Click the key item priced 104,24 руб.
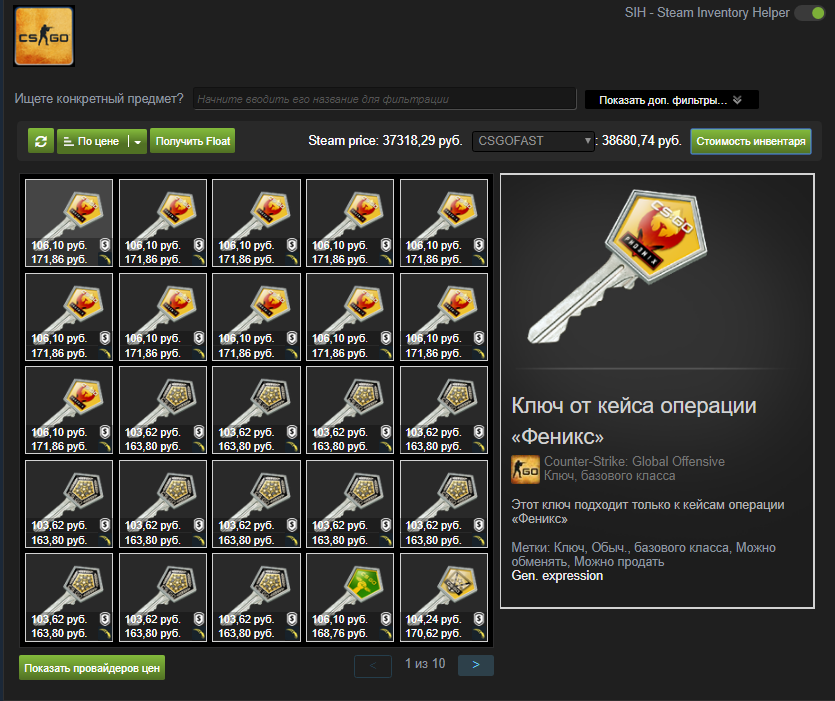This screenshot has height=701, width=835. (x=444, y=597)
